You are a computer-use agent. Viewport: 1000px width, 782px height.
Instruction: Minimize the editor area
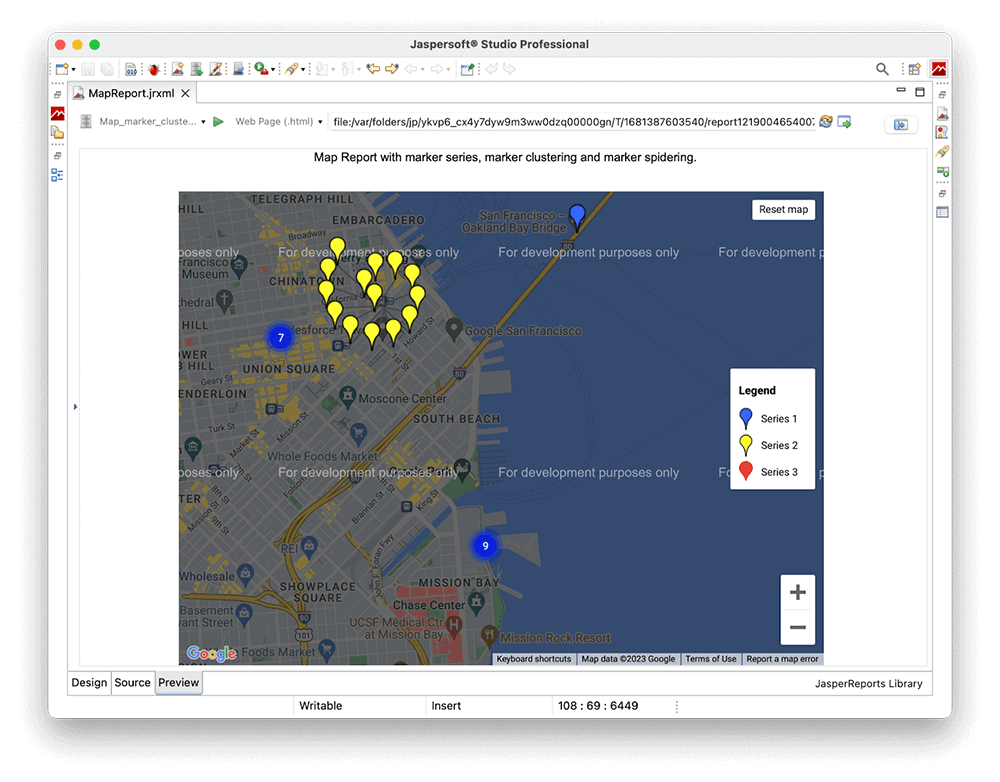(901, 91)
